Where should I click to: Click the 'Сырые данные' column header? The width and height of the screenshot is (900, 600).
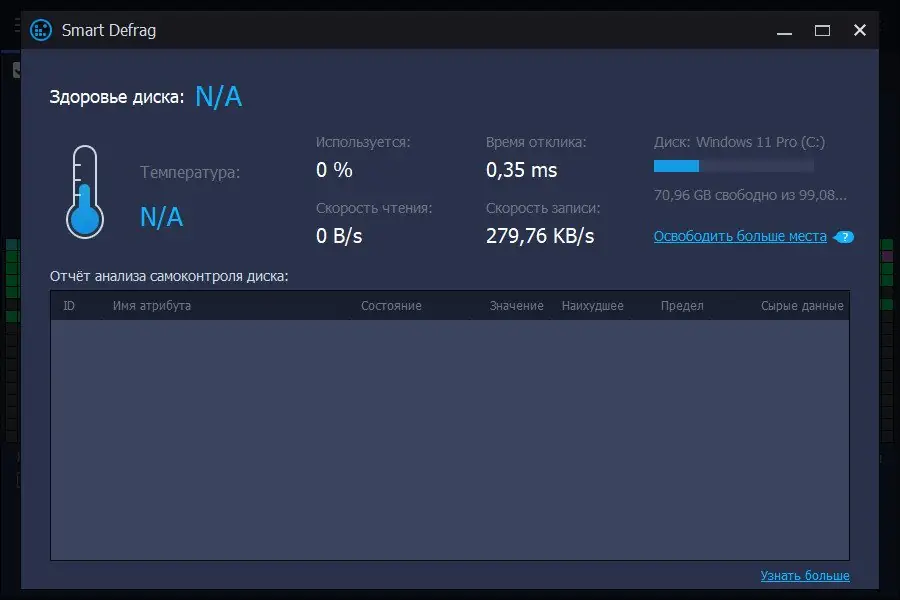[x=802, y=305]
